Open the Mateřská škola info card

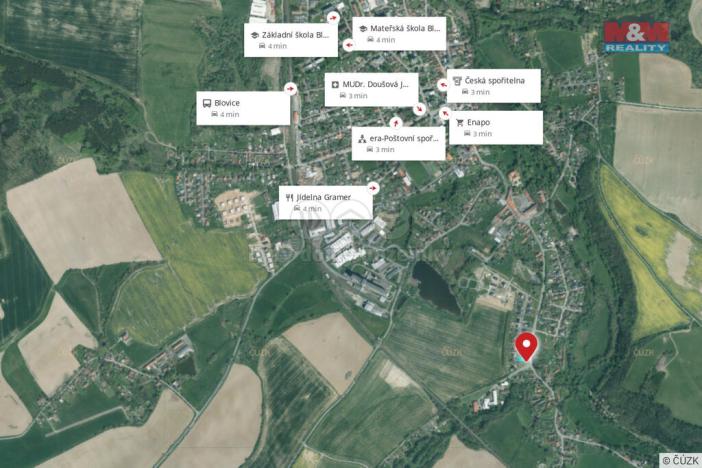click(x=399, y=34)
